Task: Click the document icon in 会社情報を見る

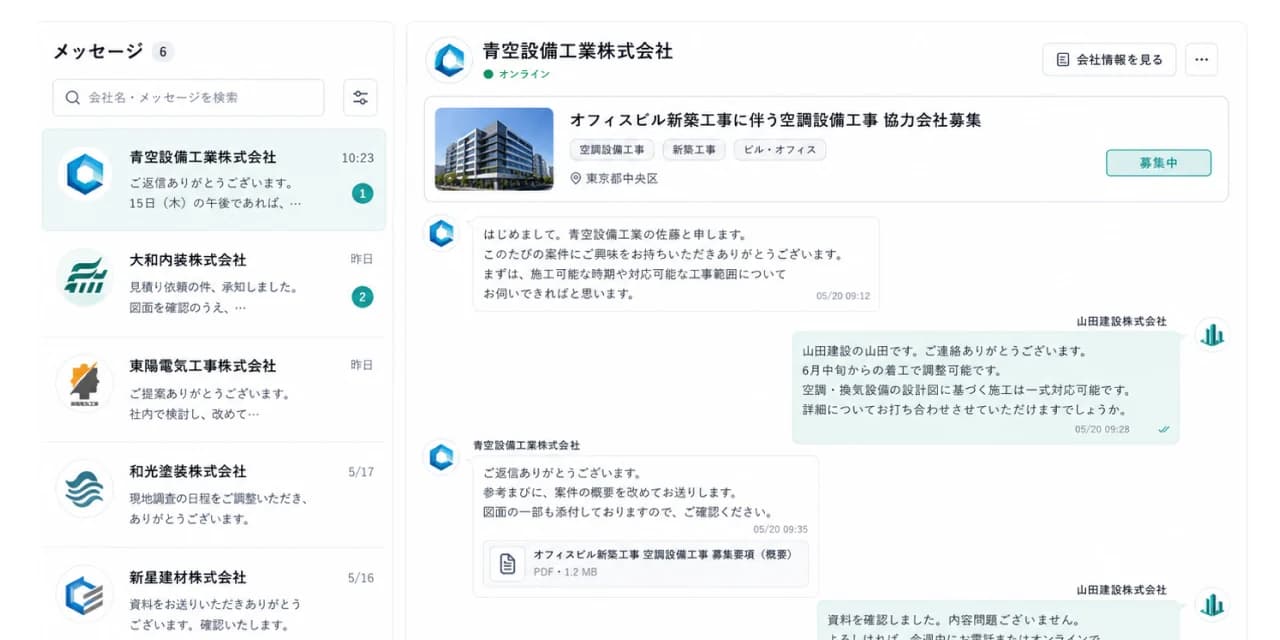Action: pos(1063,60)
